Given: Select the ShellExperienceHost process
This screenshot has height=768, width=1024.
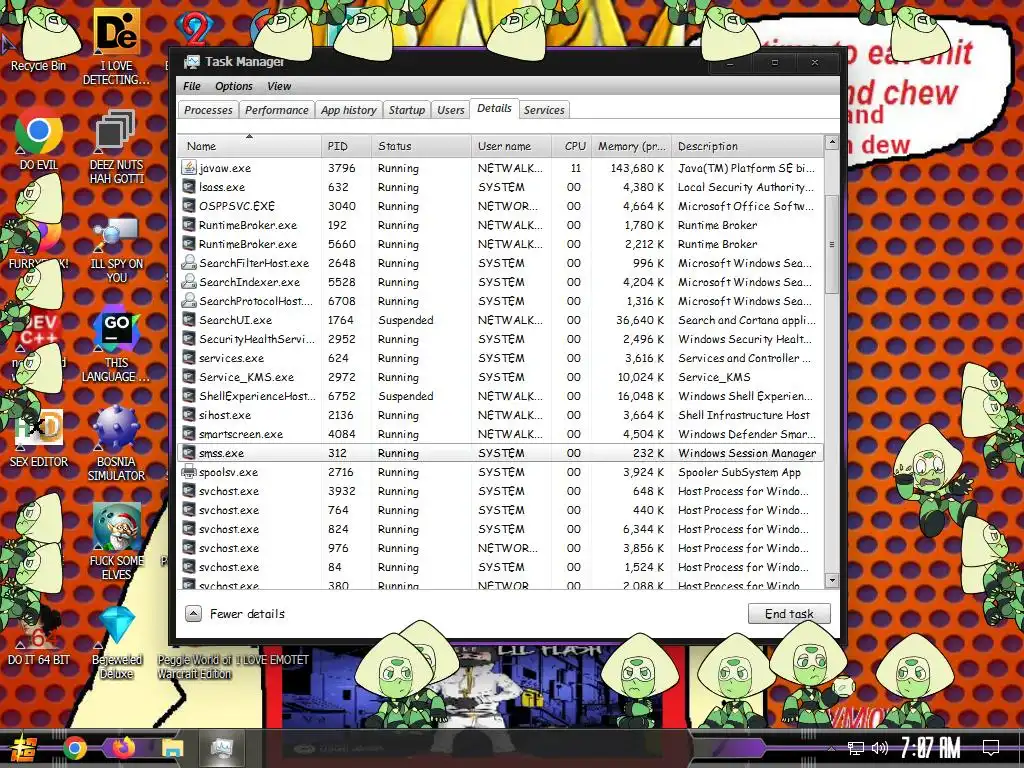Looking at the screenshot, I should point(500,396).
